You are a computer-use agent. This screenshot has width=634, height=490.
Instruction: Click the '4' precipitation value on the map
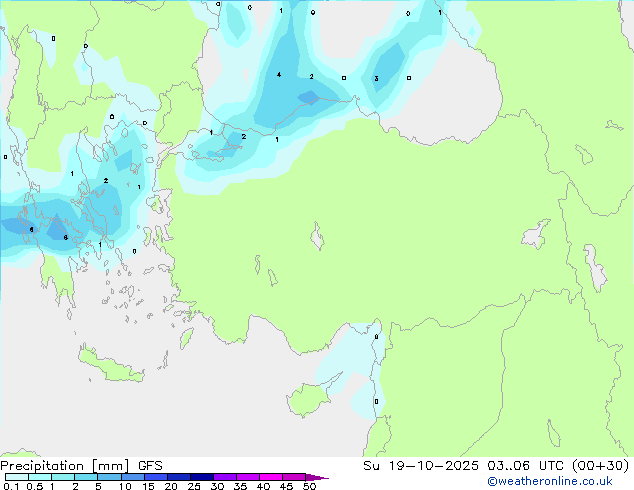click(279, 75)
